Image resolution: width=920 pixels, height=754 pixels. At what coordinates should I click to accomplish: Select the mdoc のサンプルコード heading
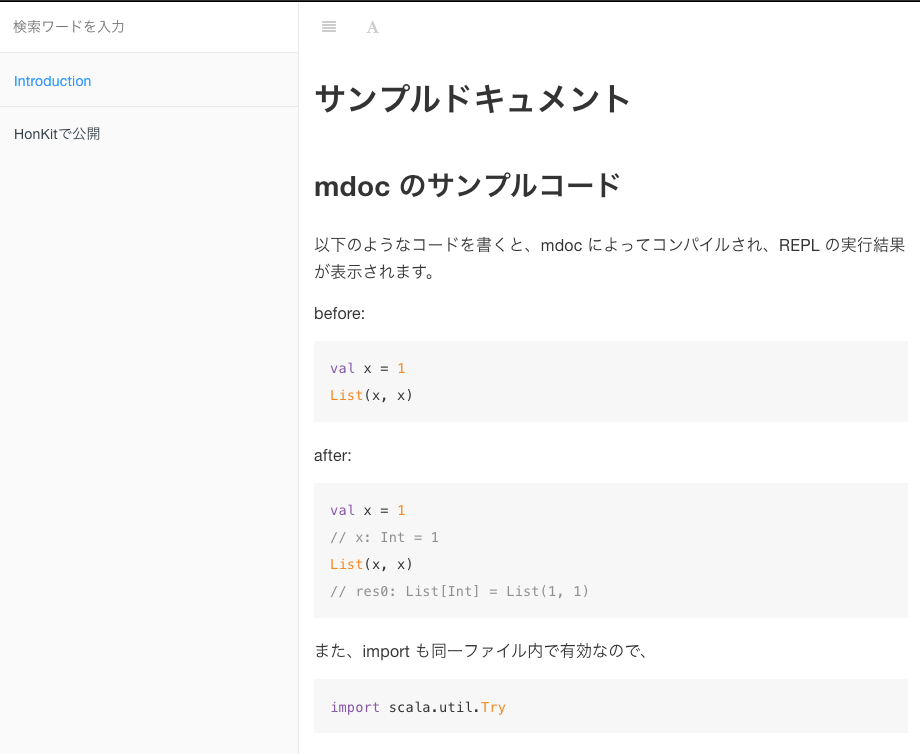point(467,186)
